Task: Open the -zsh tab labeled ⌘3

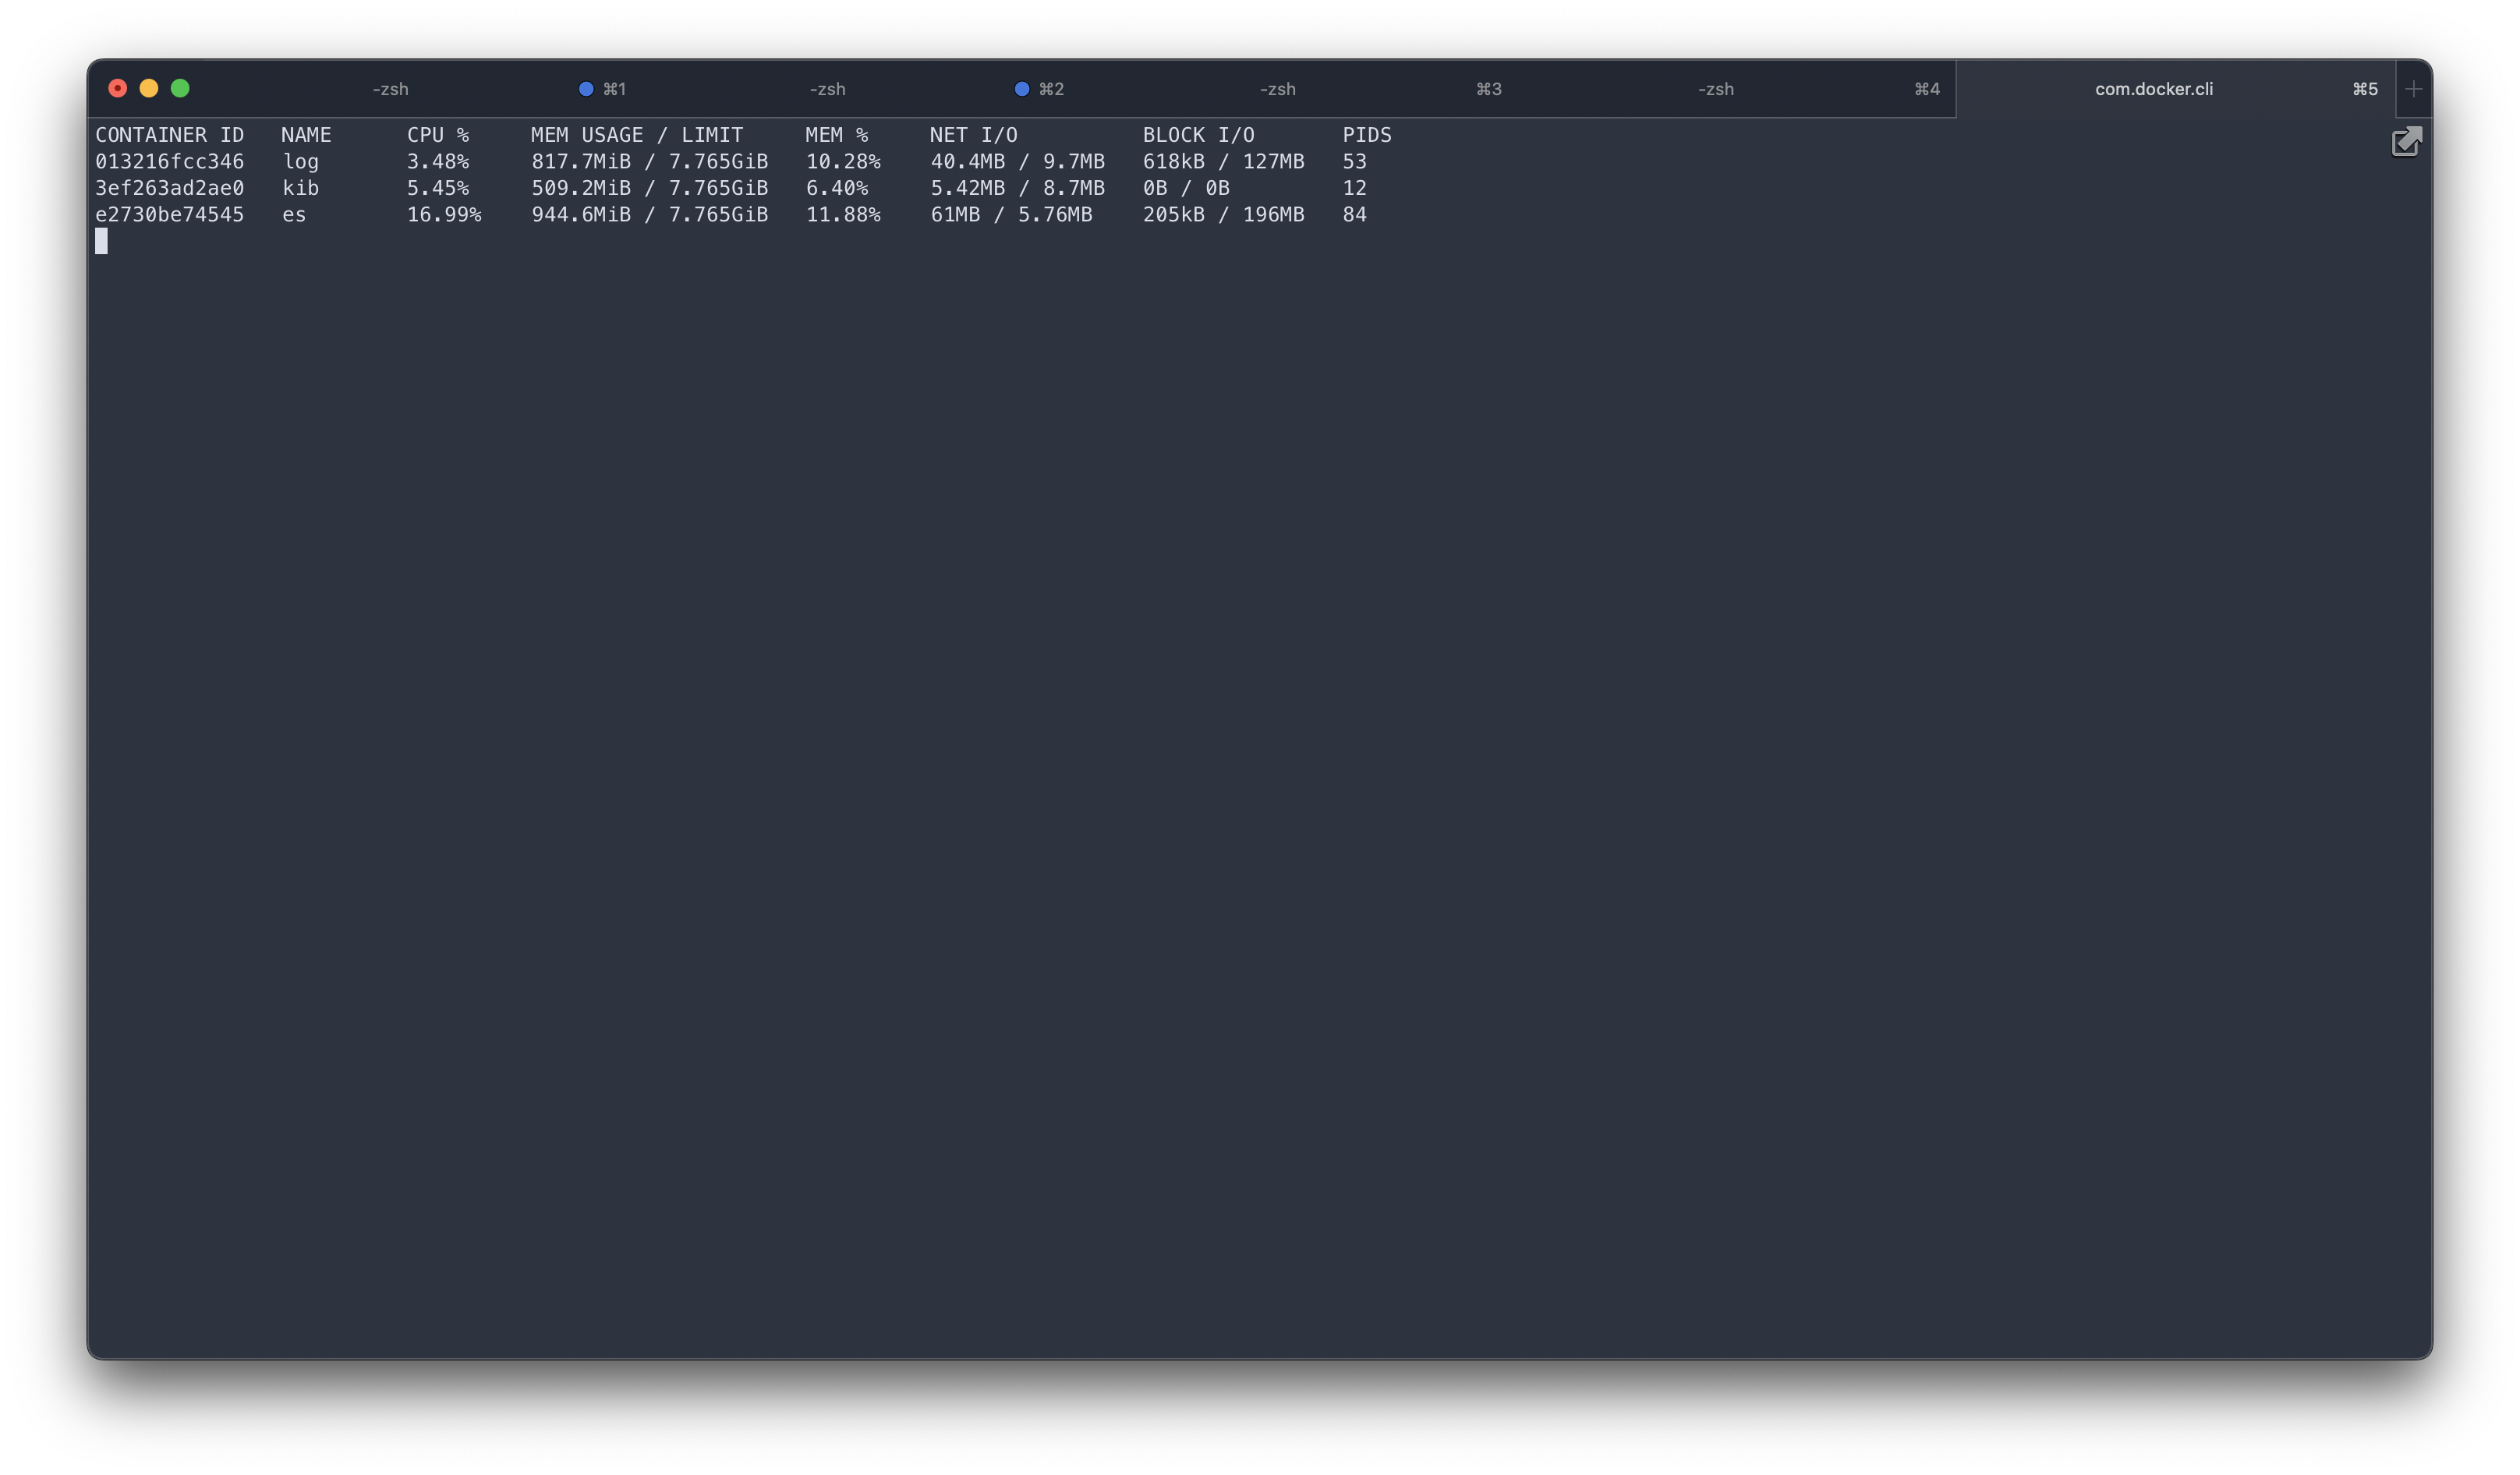Action: click(1278, 88)
